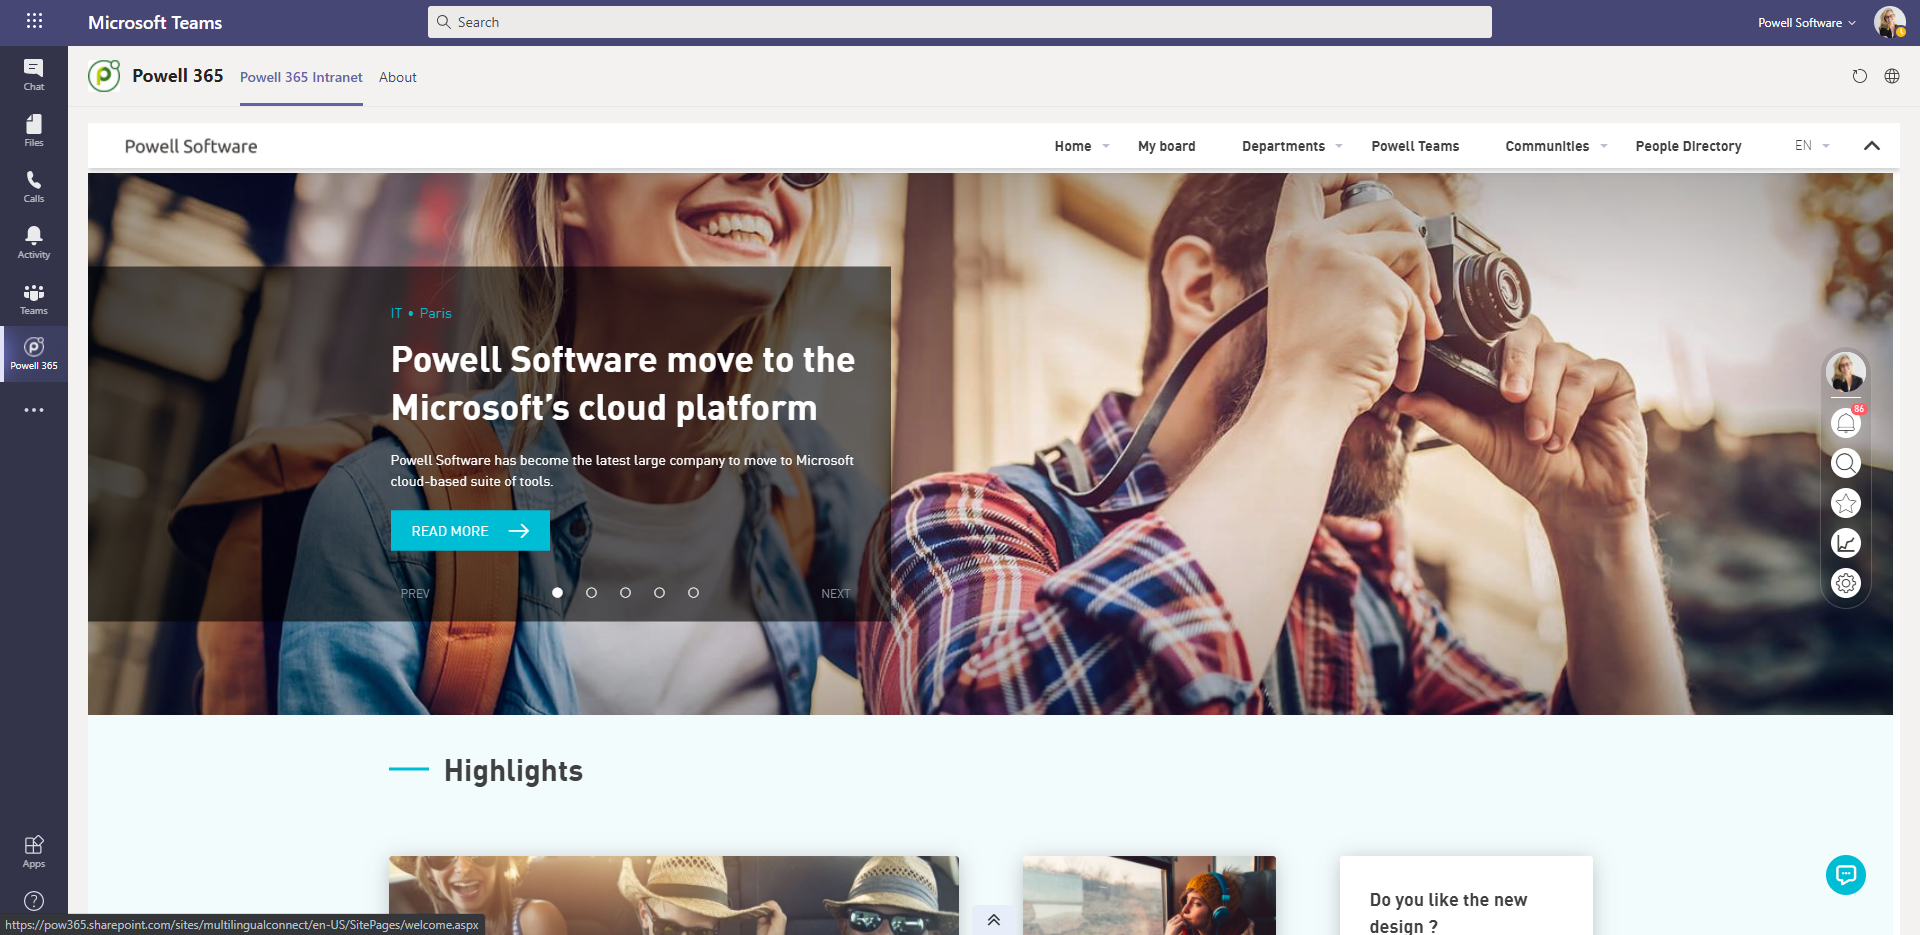Open the EN language dropdown
1920x935 pixels.
(x=1811, y=146)
